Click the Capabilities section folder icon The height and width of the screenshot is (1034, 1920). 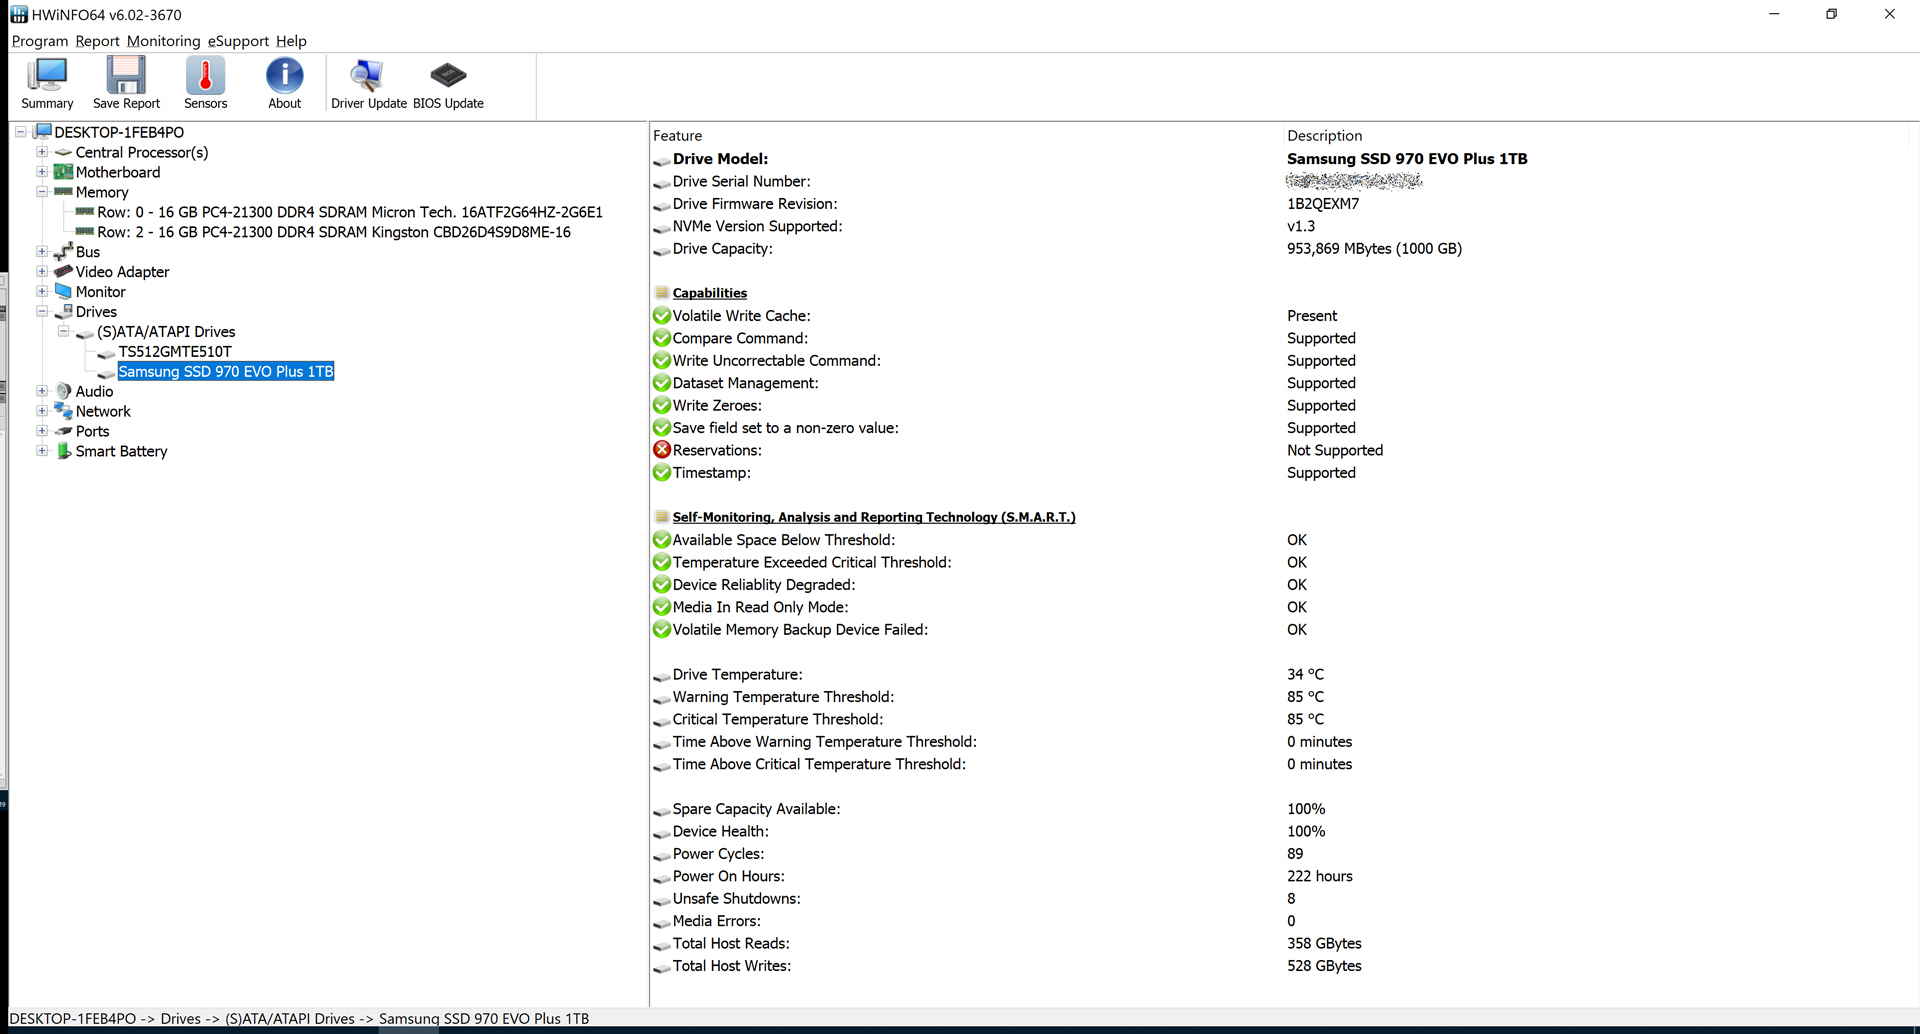coord(661,293)
